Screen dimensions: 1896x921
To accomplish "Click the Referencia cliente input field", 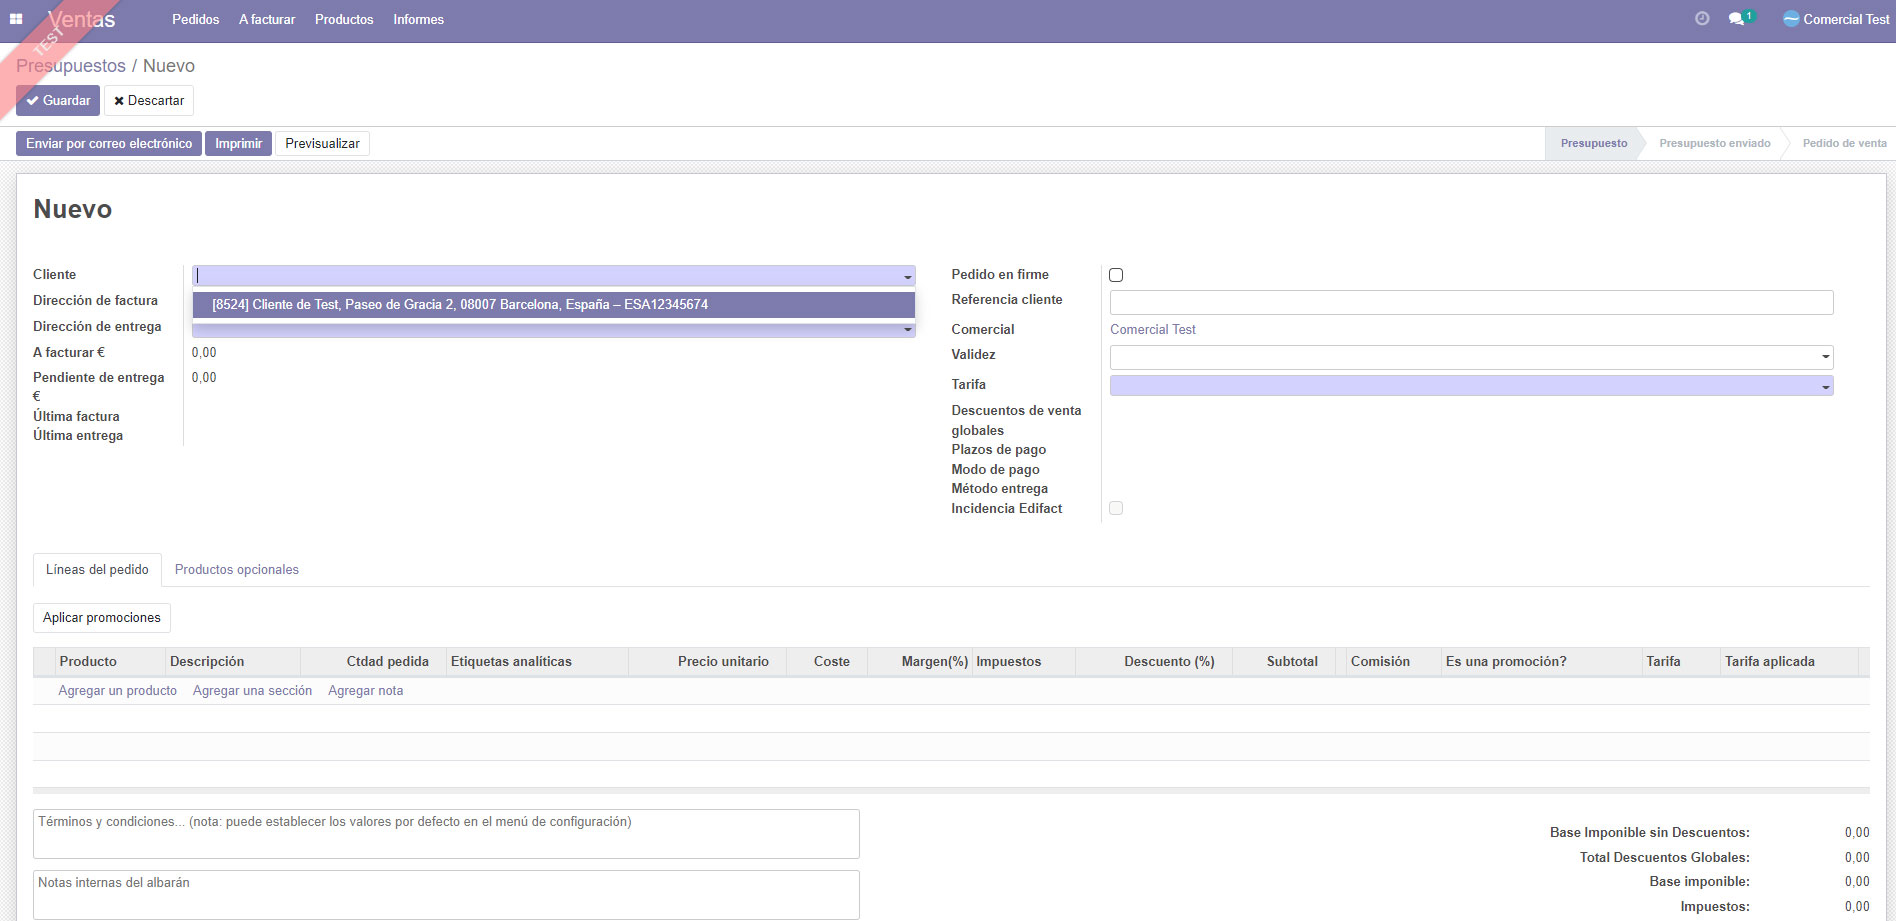I will point(1470,302).
